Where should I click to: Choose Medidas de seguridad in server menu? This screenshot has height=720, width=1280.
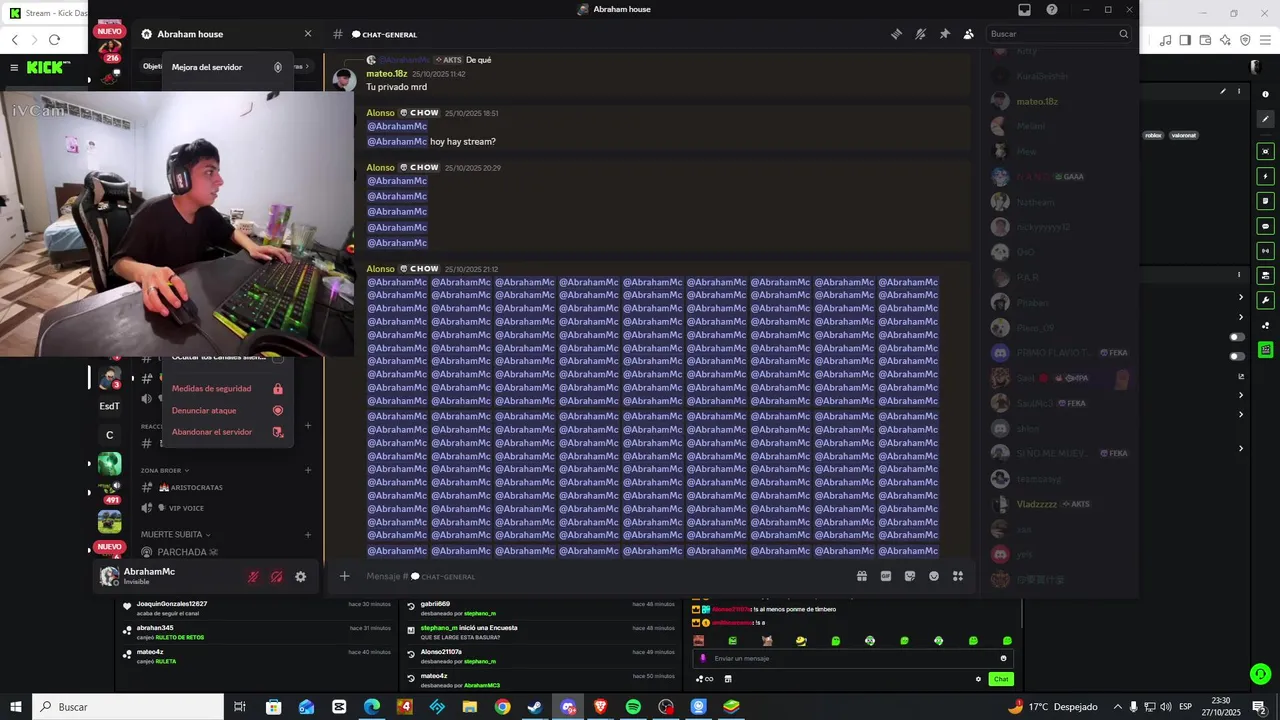[227, 389]
